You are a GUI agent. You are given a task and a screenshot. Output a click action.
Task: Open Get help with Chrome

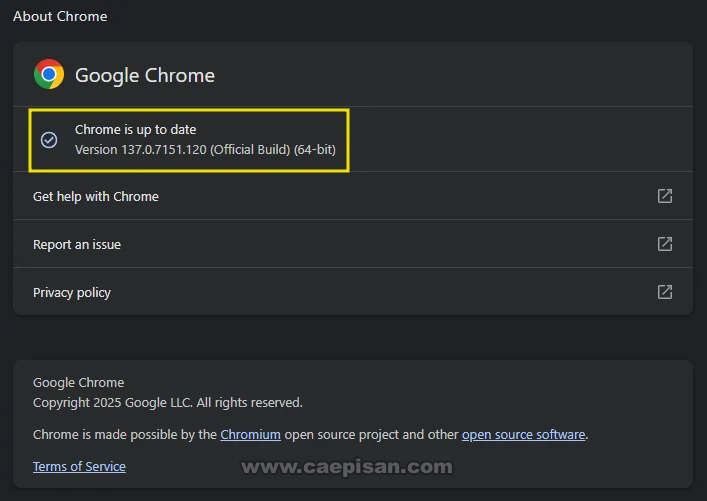pyautogui.click(x=353, y=196)
